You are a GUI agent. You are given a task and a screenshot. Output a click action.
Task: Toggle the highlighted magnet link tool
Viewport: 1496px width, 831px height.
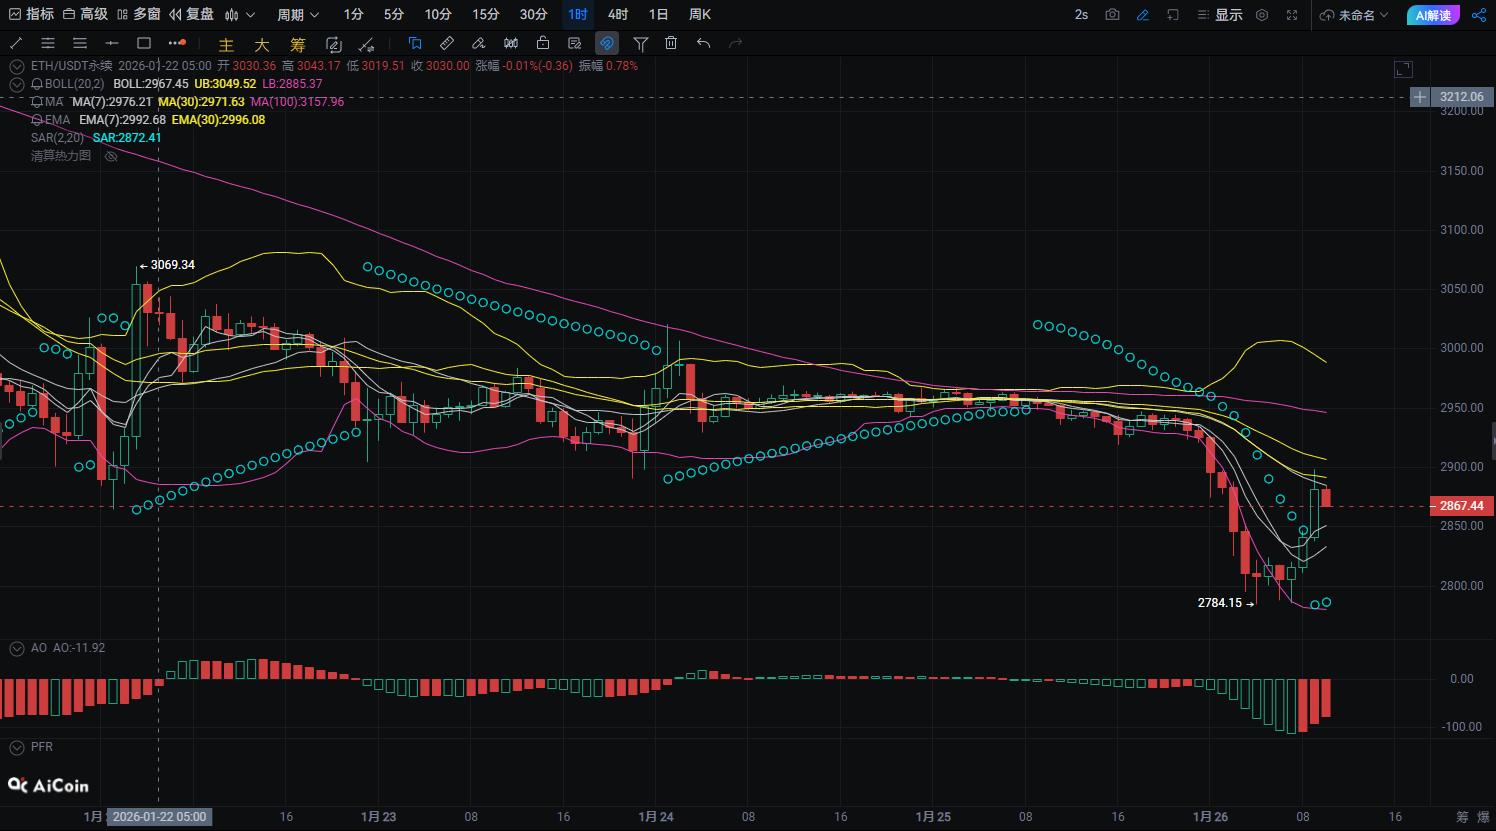(x=606, y=43)
